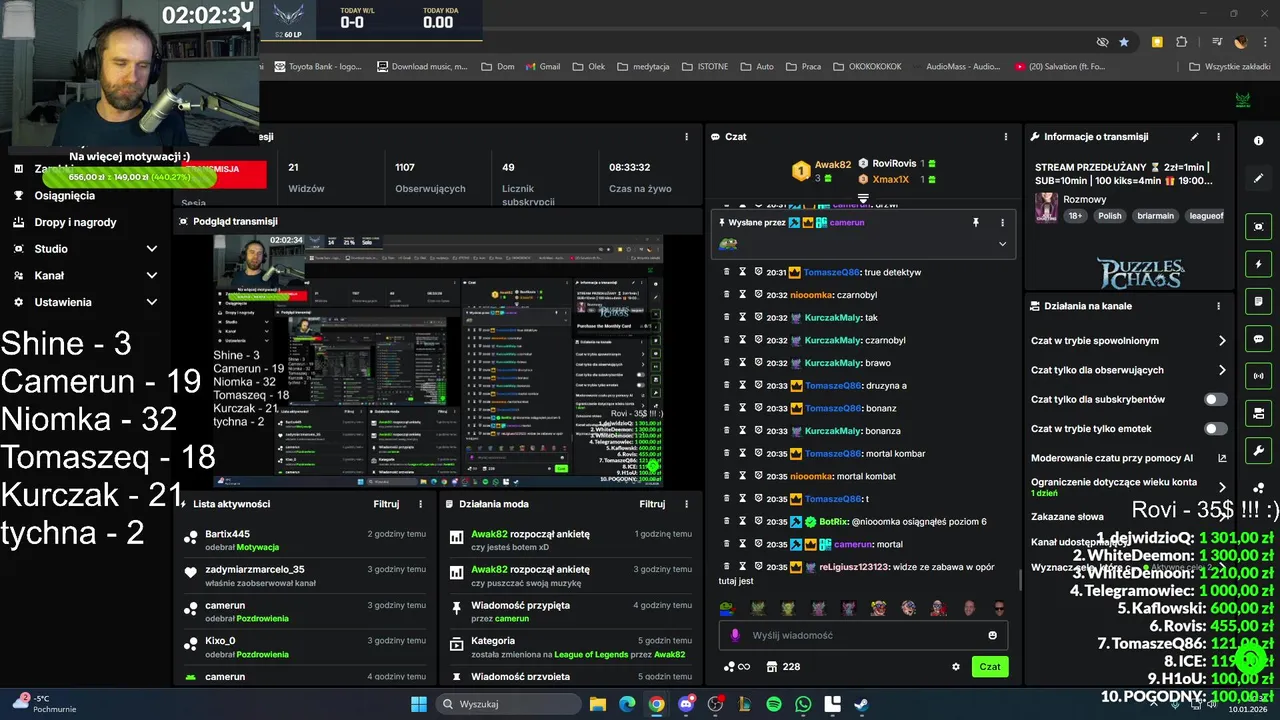Click the briarmain stream tag
Image resolution: width=1280 pixels, height=720 pixels.
pos(1155,216)
